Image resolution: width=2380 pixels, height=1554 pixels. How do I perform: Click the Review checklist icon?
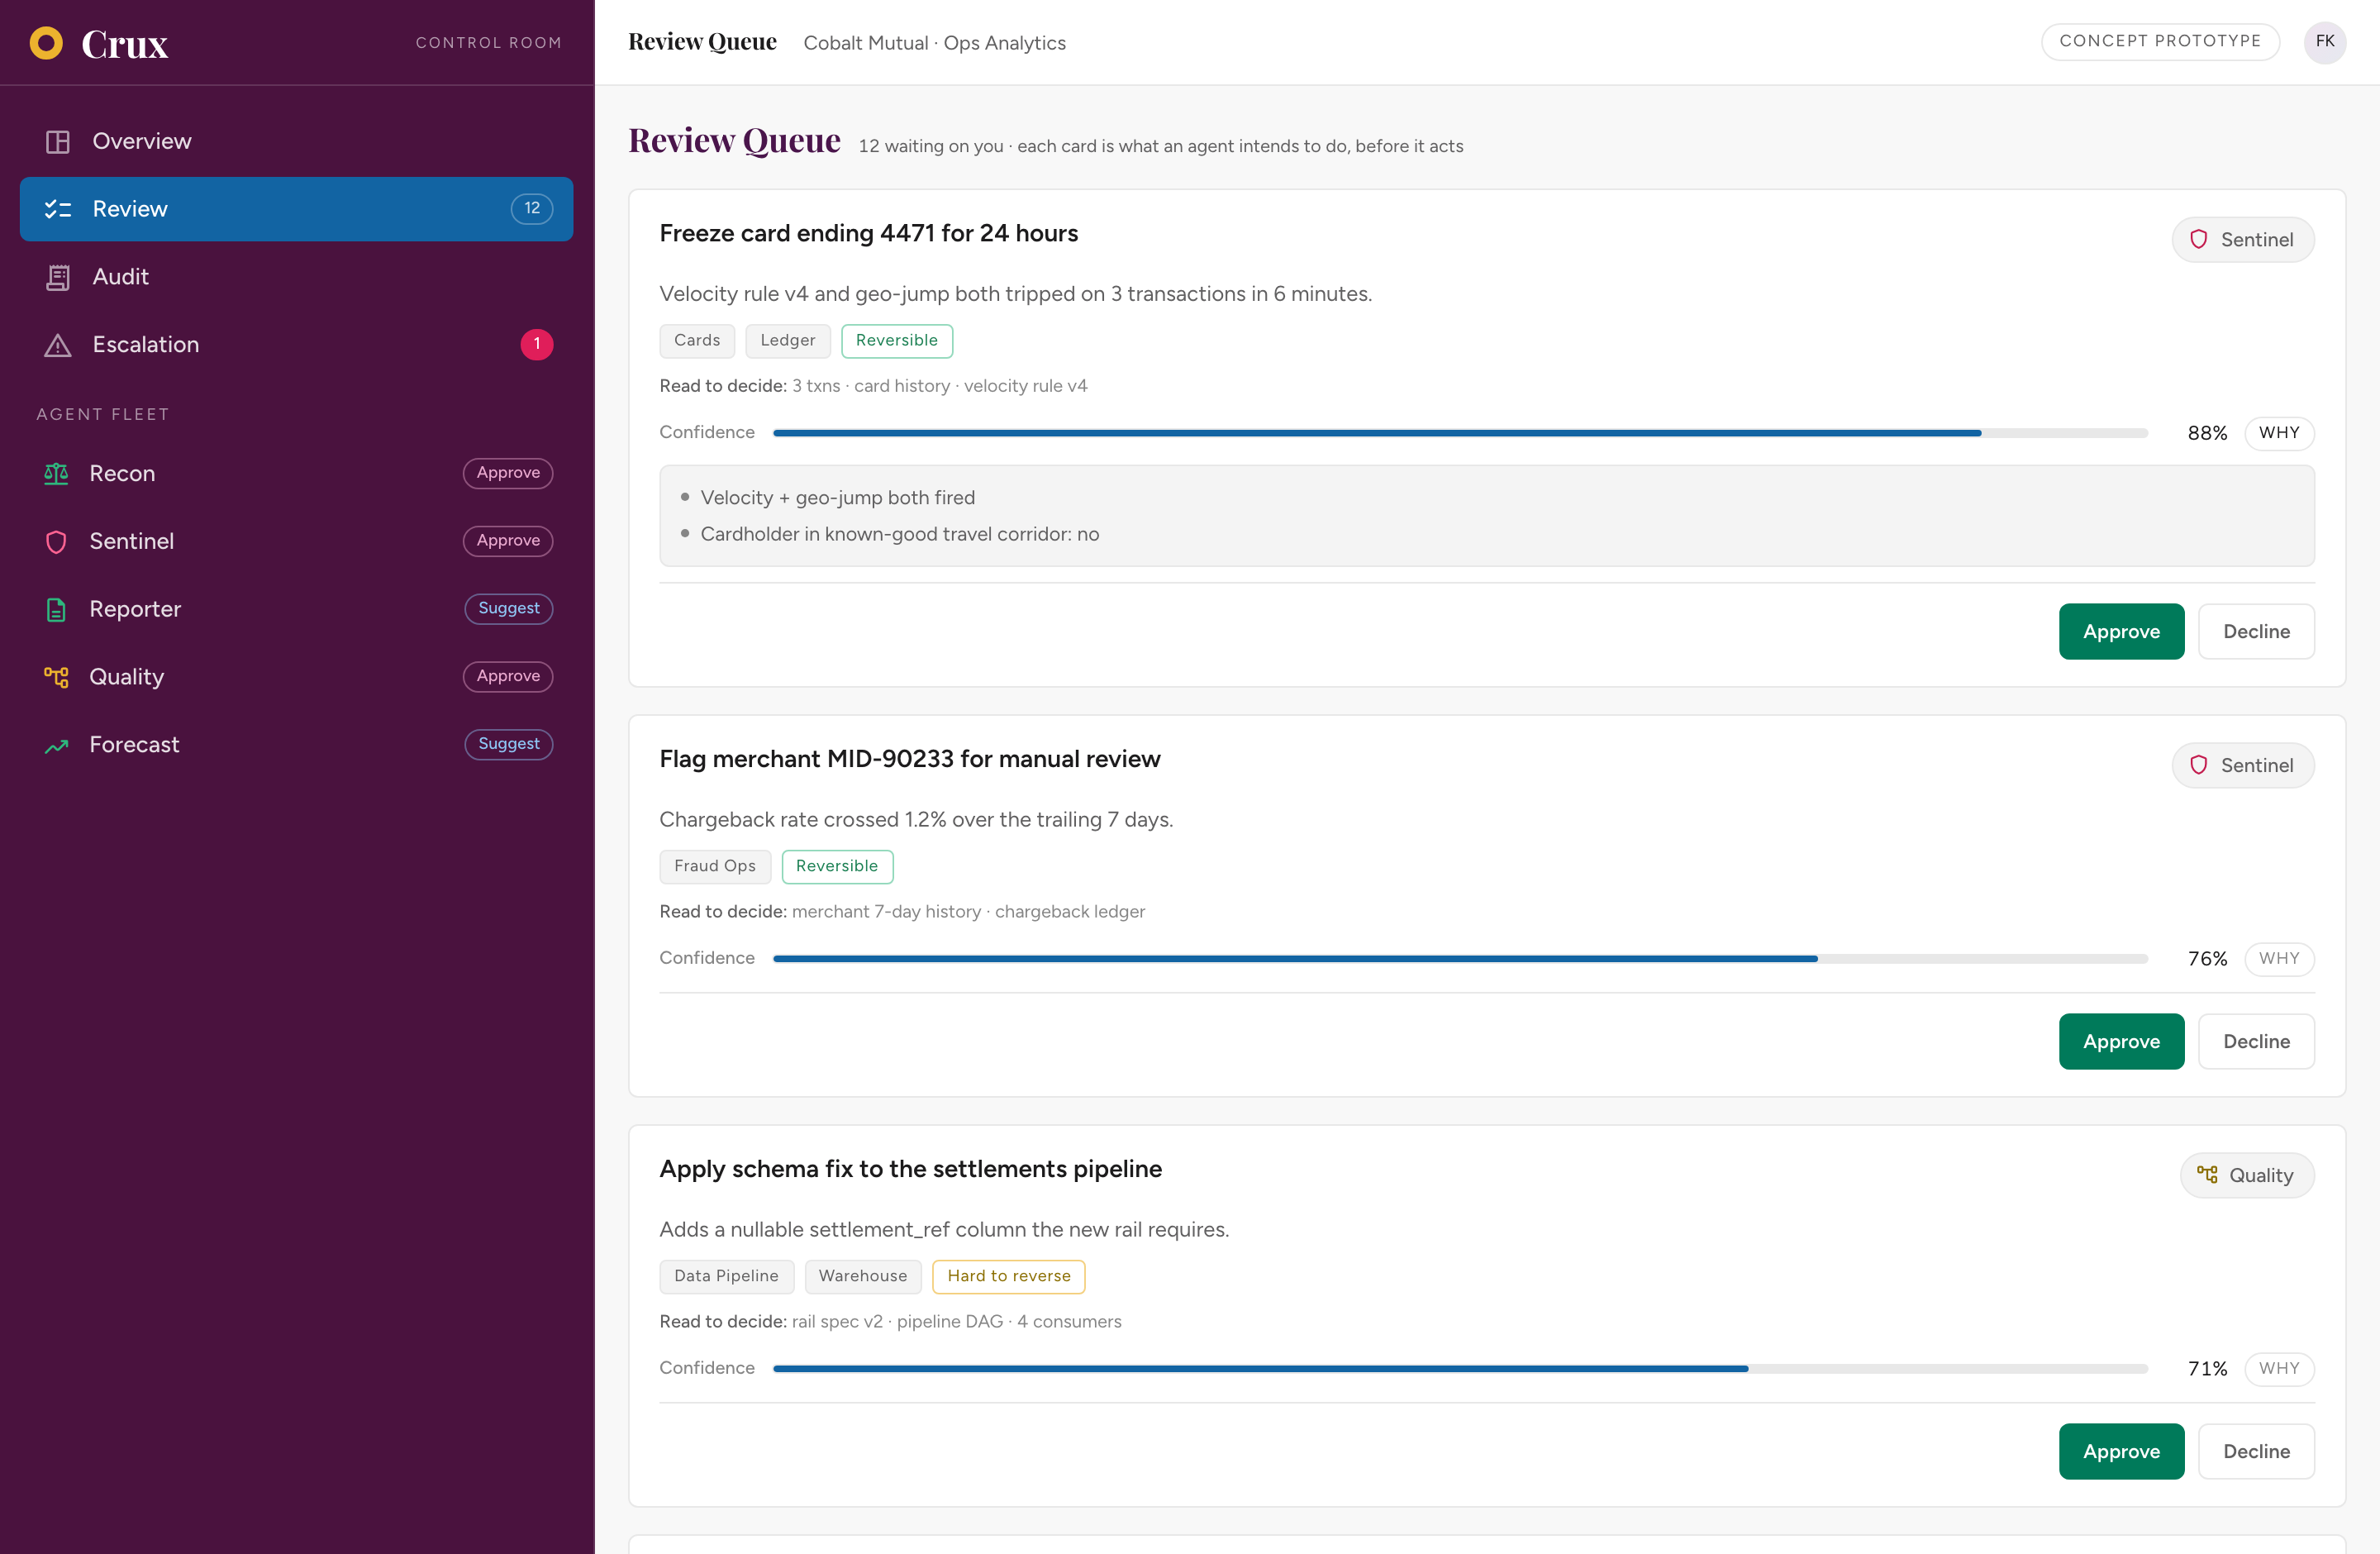[58, 209]
